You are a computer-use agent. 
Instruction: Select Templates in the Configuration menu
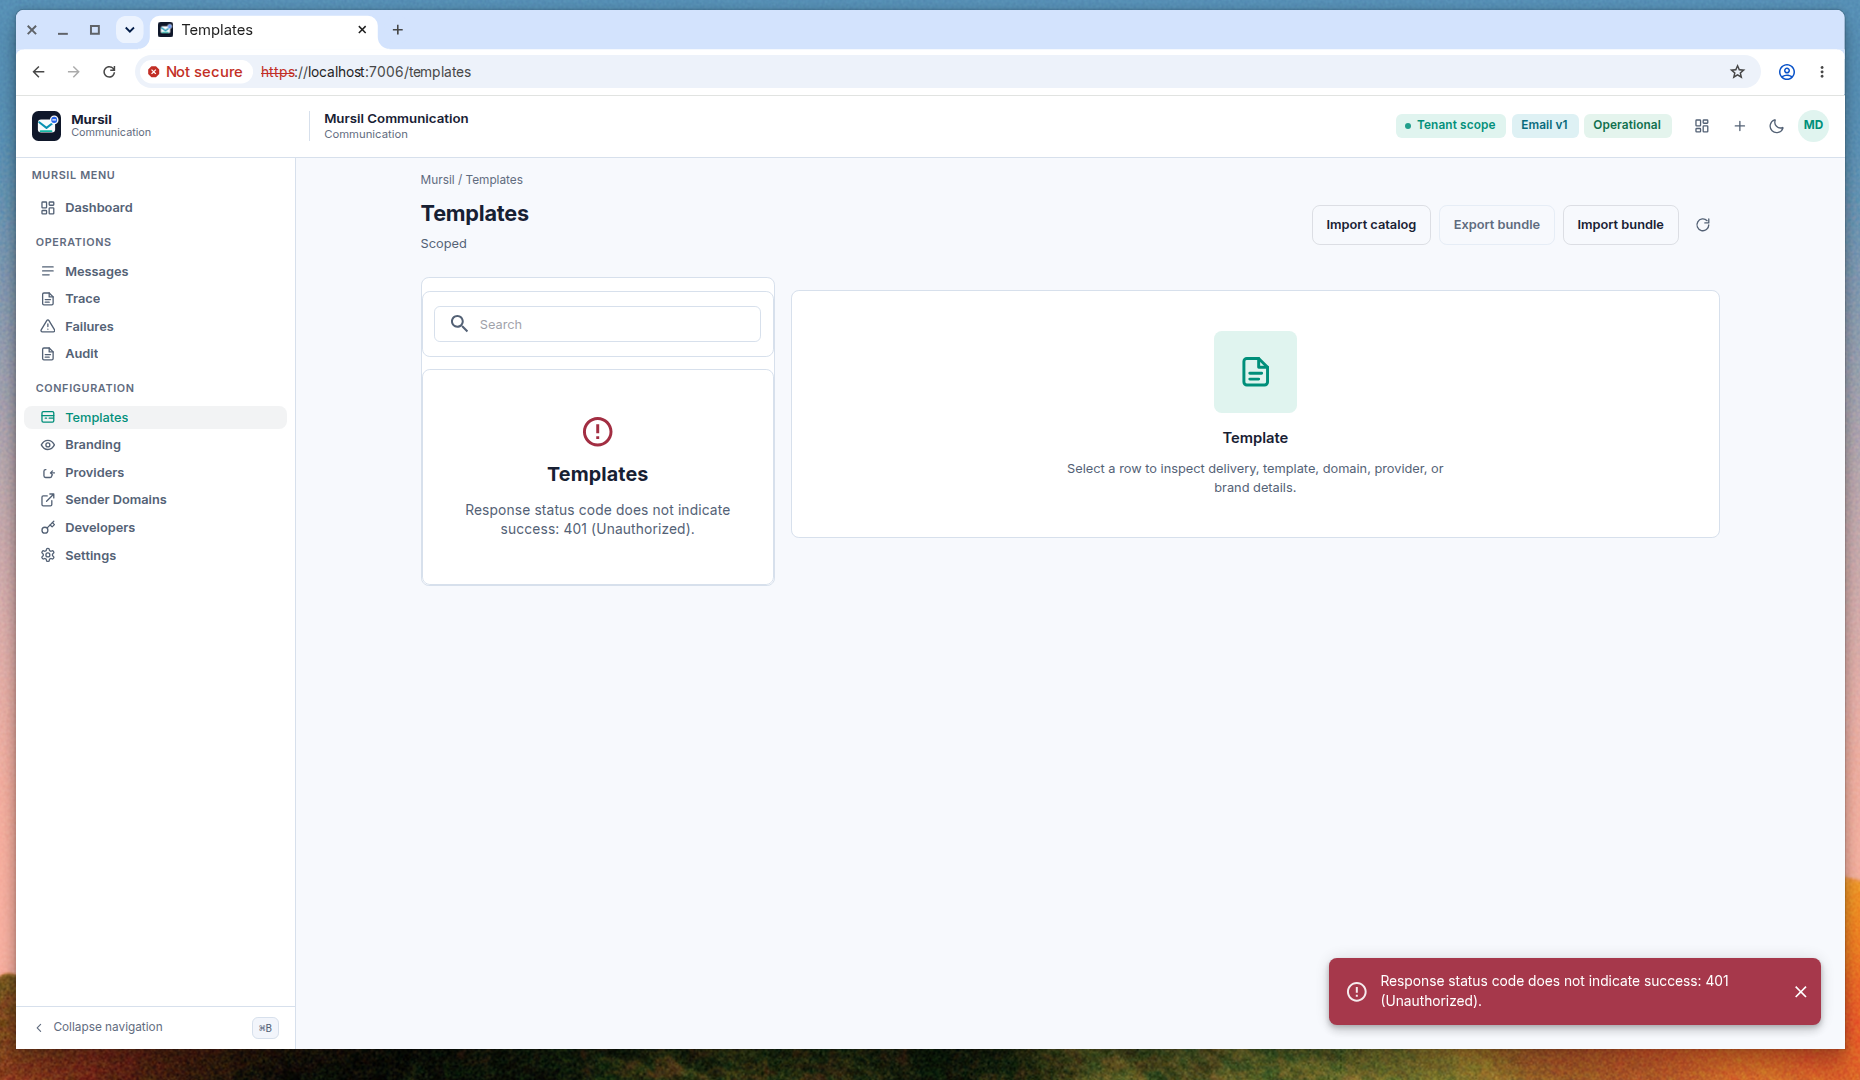[155, 418]
